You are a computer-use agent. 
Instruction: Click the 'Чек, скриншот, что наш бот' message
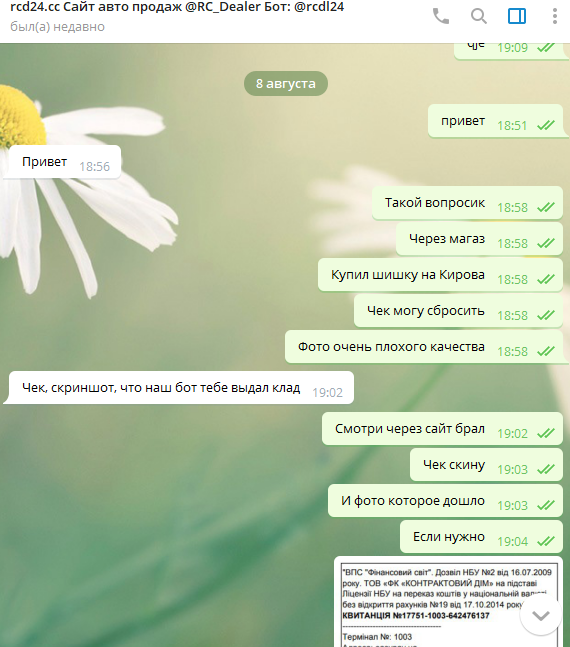point(178,388)
